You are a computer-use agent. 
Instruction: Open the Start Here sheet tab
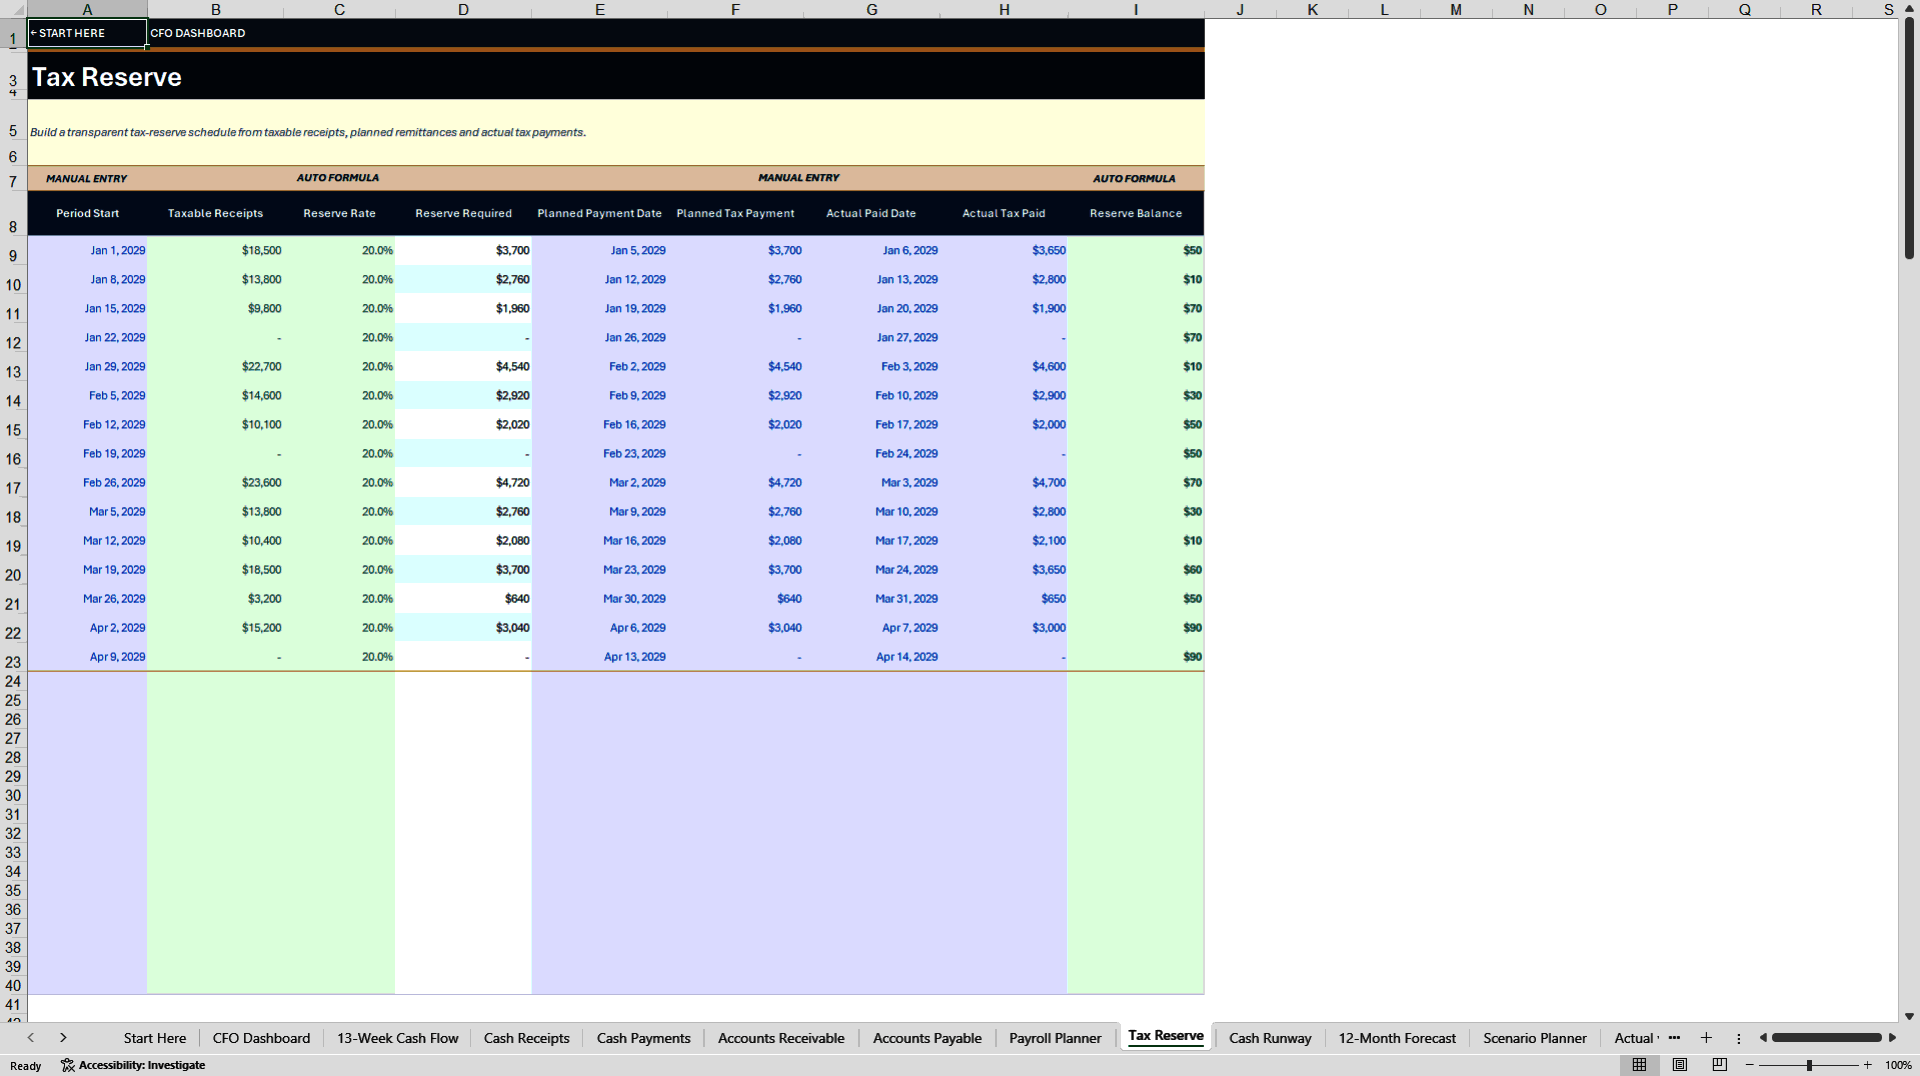[155, 1038]
